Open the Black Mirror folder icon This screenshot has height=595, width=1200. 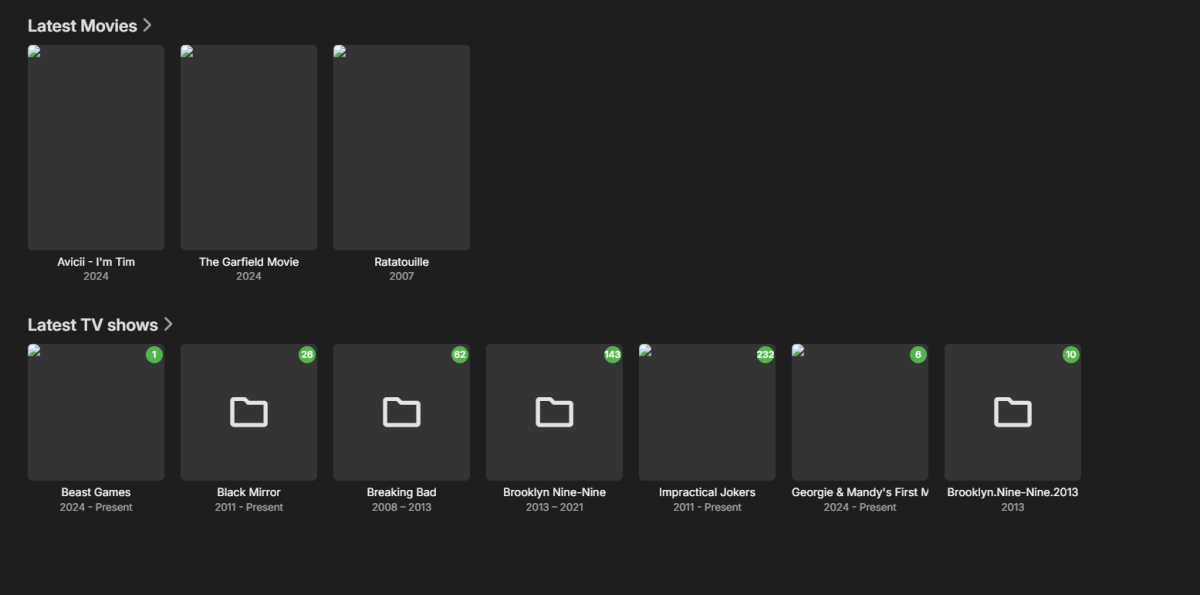pyautogui.click(x=248, y=412)
